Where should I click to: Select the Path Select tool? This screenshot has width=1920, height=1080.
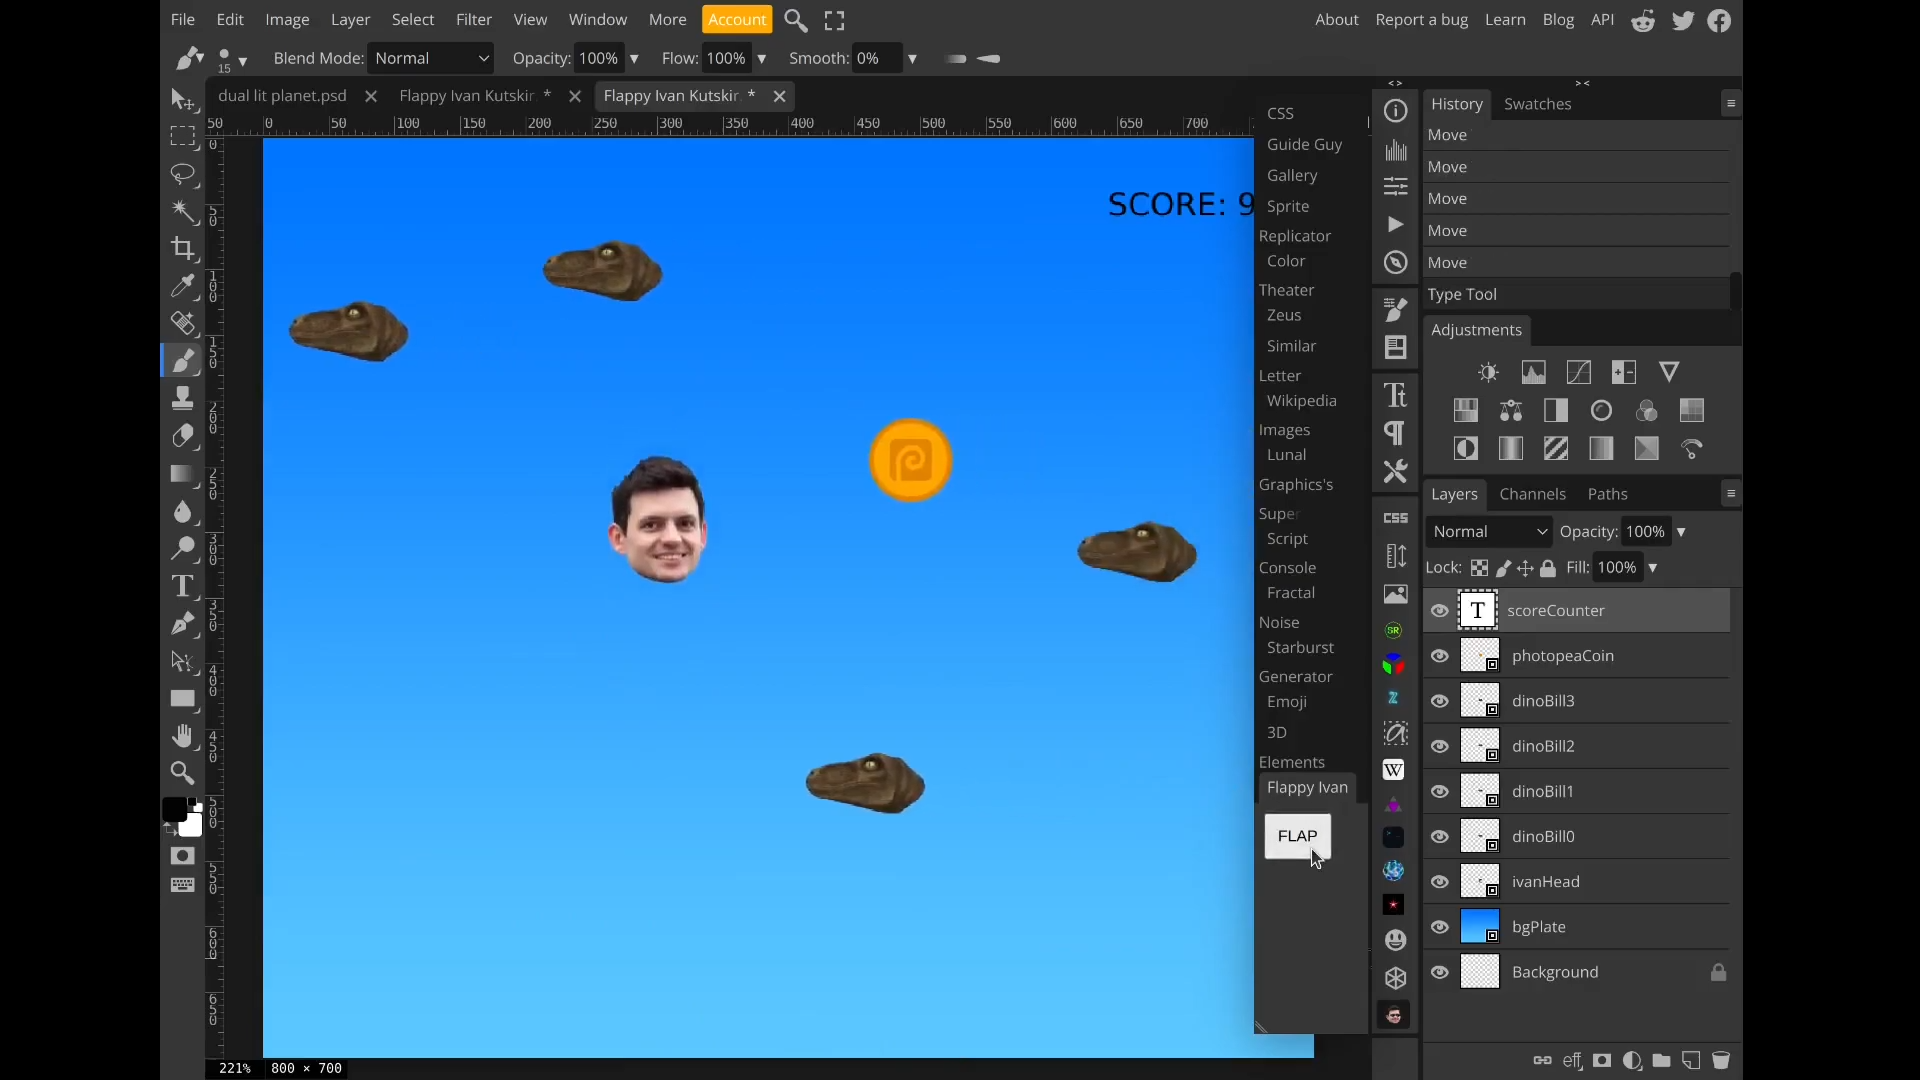point(182,661)
